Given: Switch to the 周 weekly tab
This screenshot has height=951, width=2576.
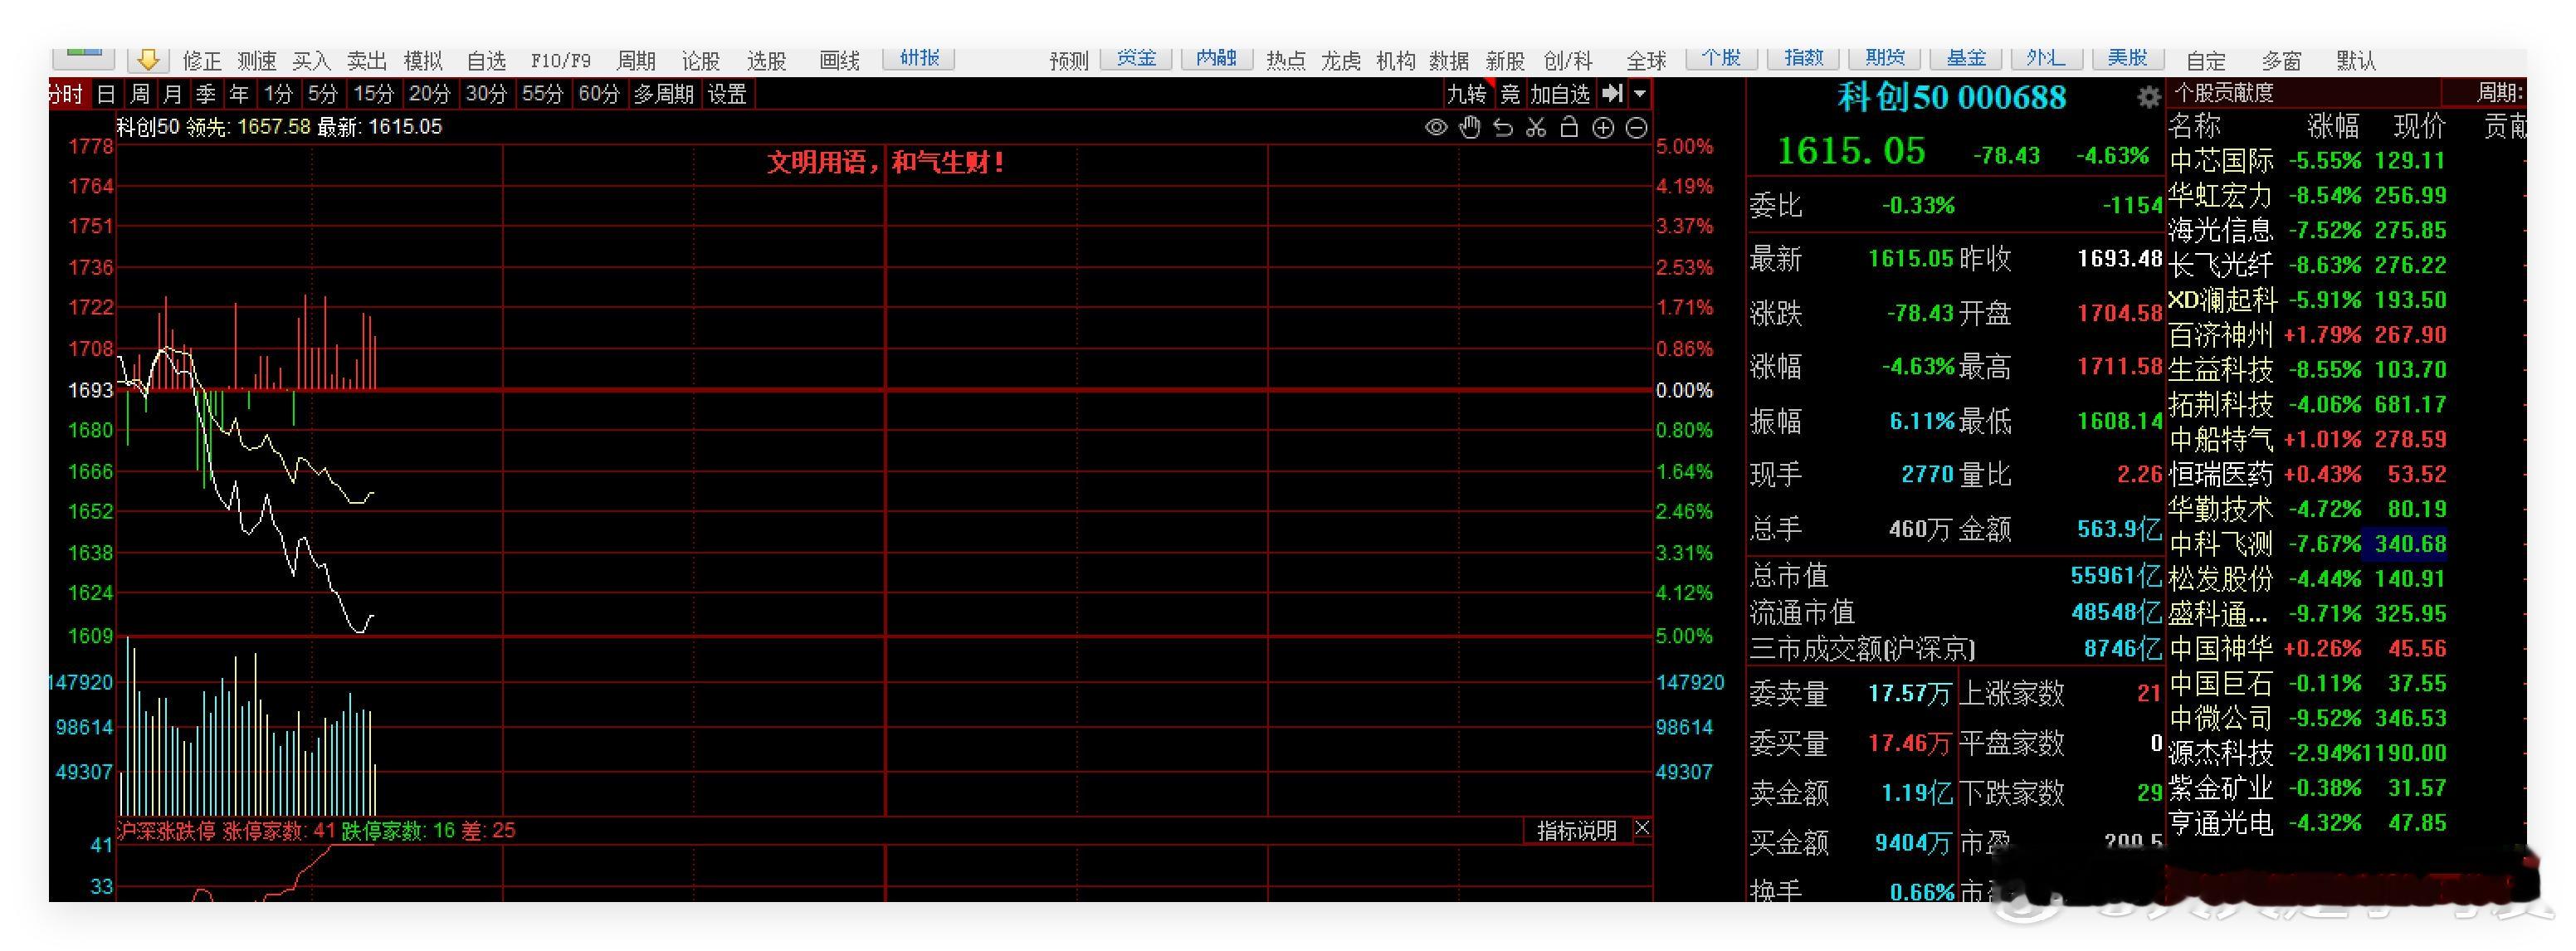Looking at the screenshot, I should click(140, 94).
